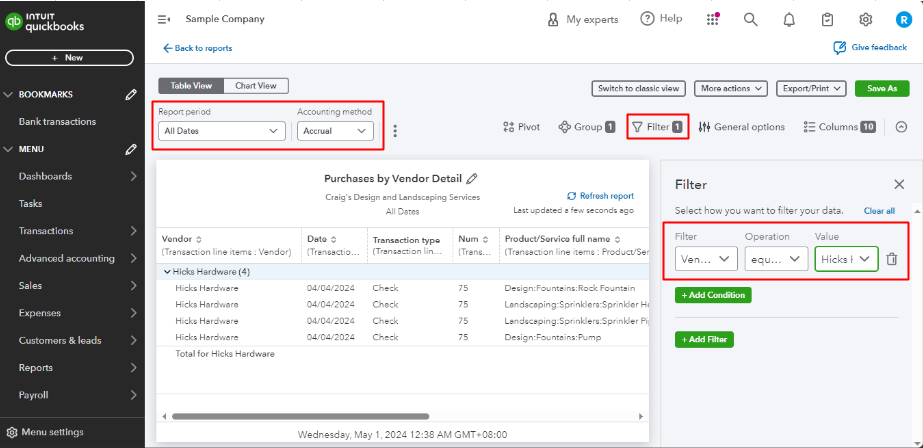923x448 pixels.
Task: Delete the filter condition with the trash icon
Action: [892, 259]
